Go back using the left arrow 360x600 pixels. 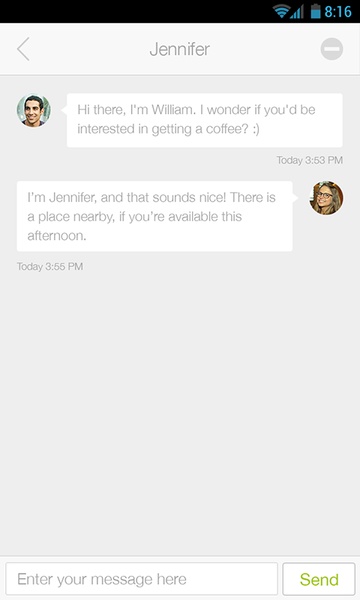pos(23,49)
